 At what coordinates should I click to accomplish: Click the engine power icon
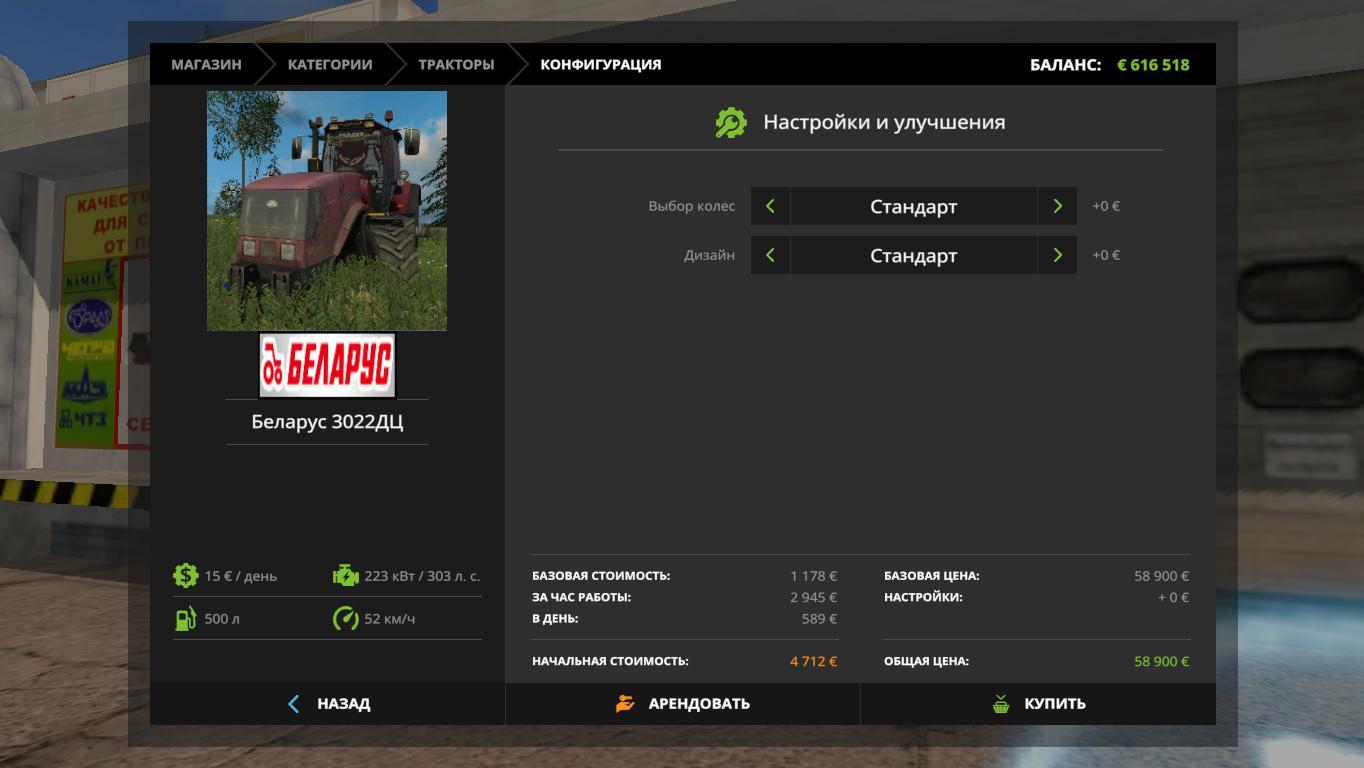click(x=345, y=576)
